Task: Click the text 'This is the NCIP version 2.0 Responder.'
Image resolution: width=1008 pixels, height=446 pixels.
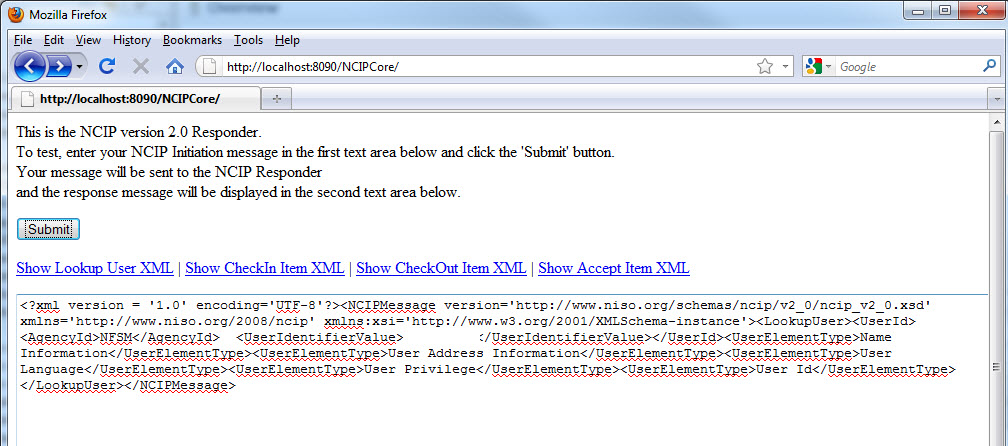Action: [x=140, y=132]
